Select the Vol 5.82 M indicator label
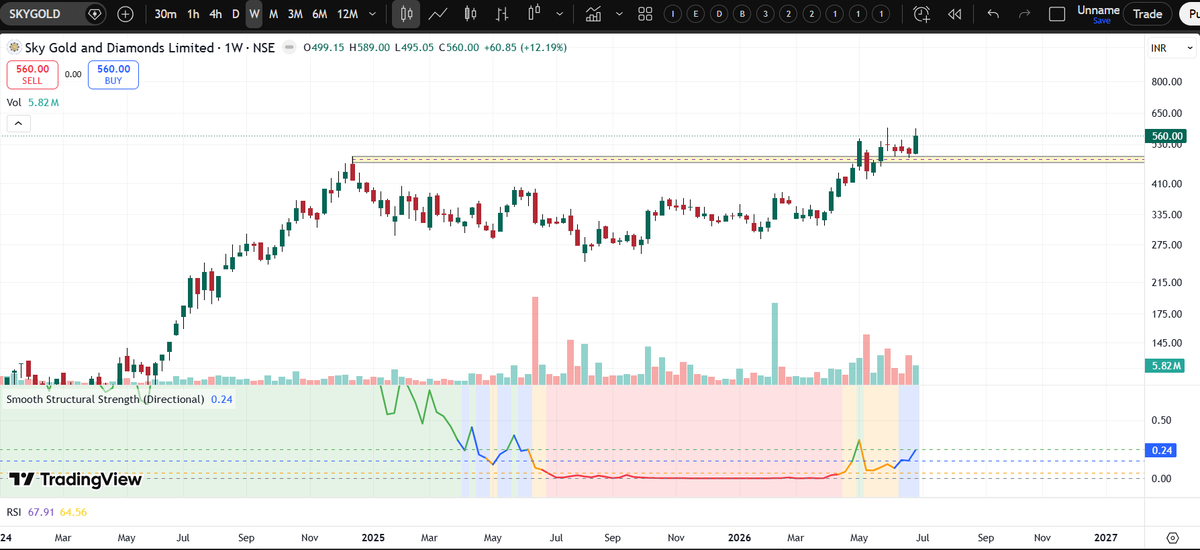The image size is (1200, 550). coord(33,103)
